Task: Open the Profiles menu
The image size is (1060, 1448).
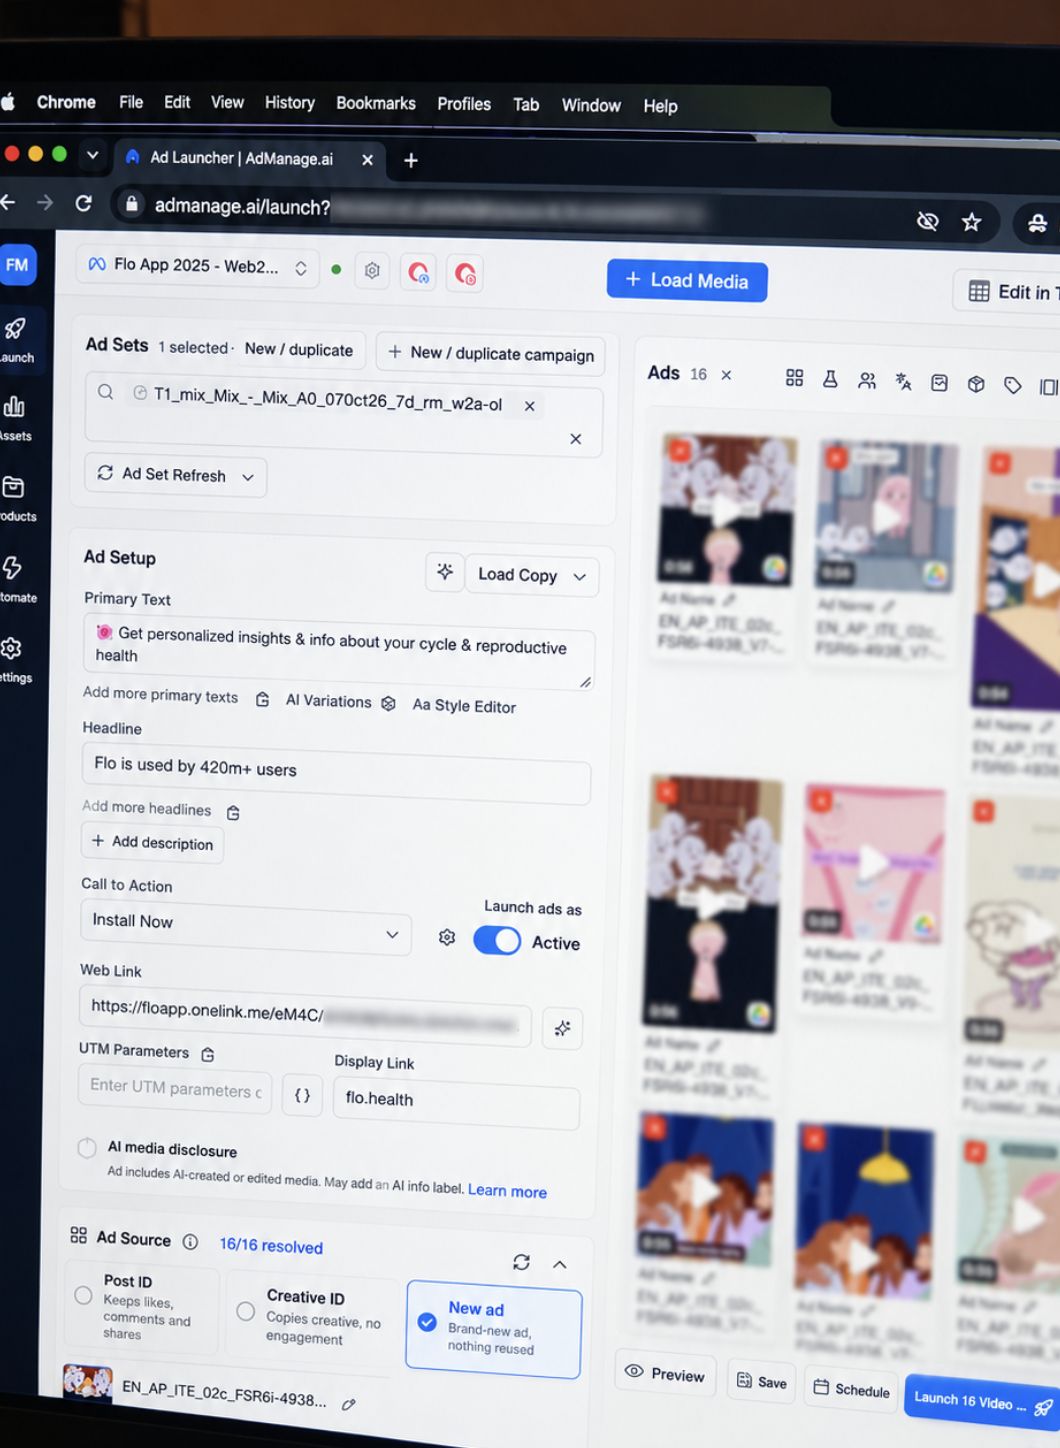Action: click(x=464, y=104)
